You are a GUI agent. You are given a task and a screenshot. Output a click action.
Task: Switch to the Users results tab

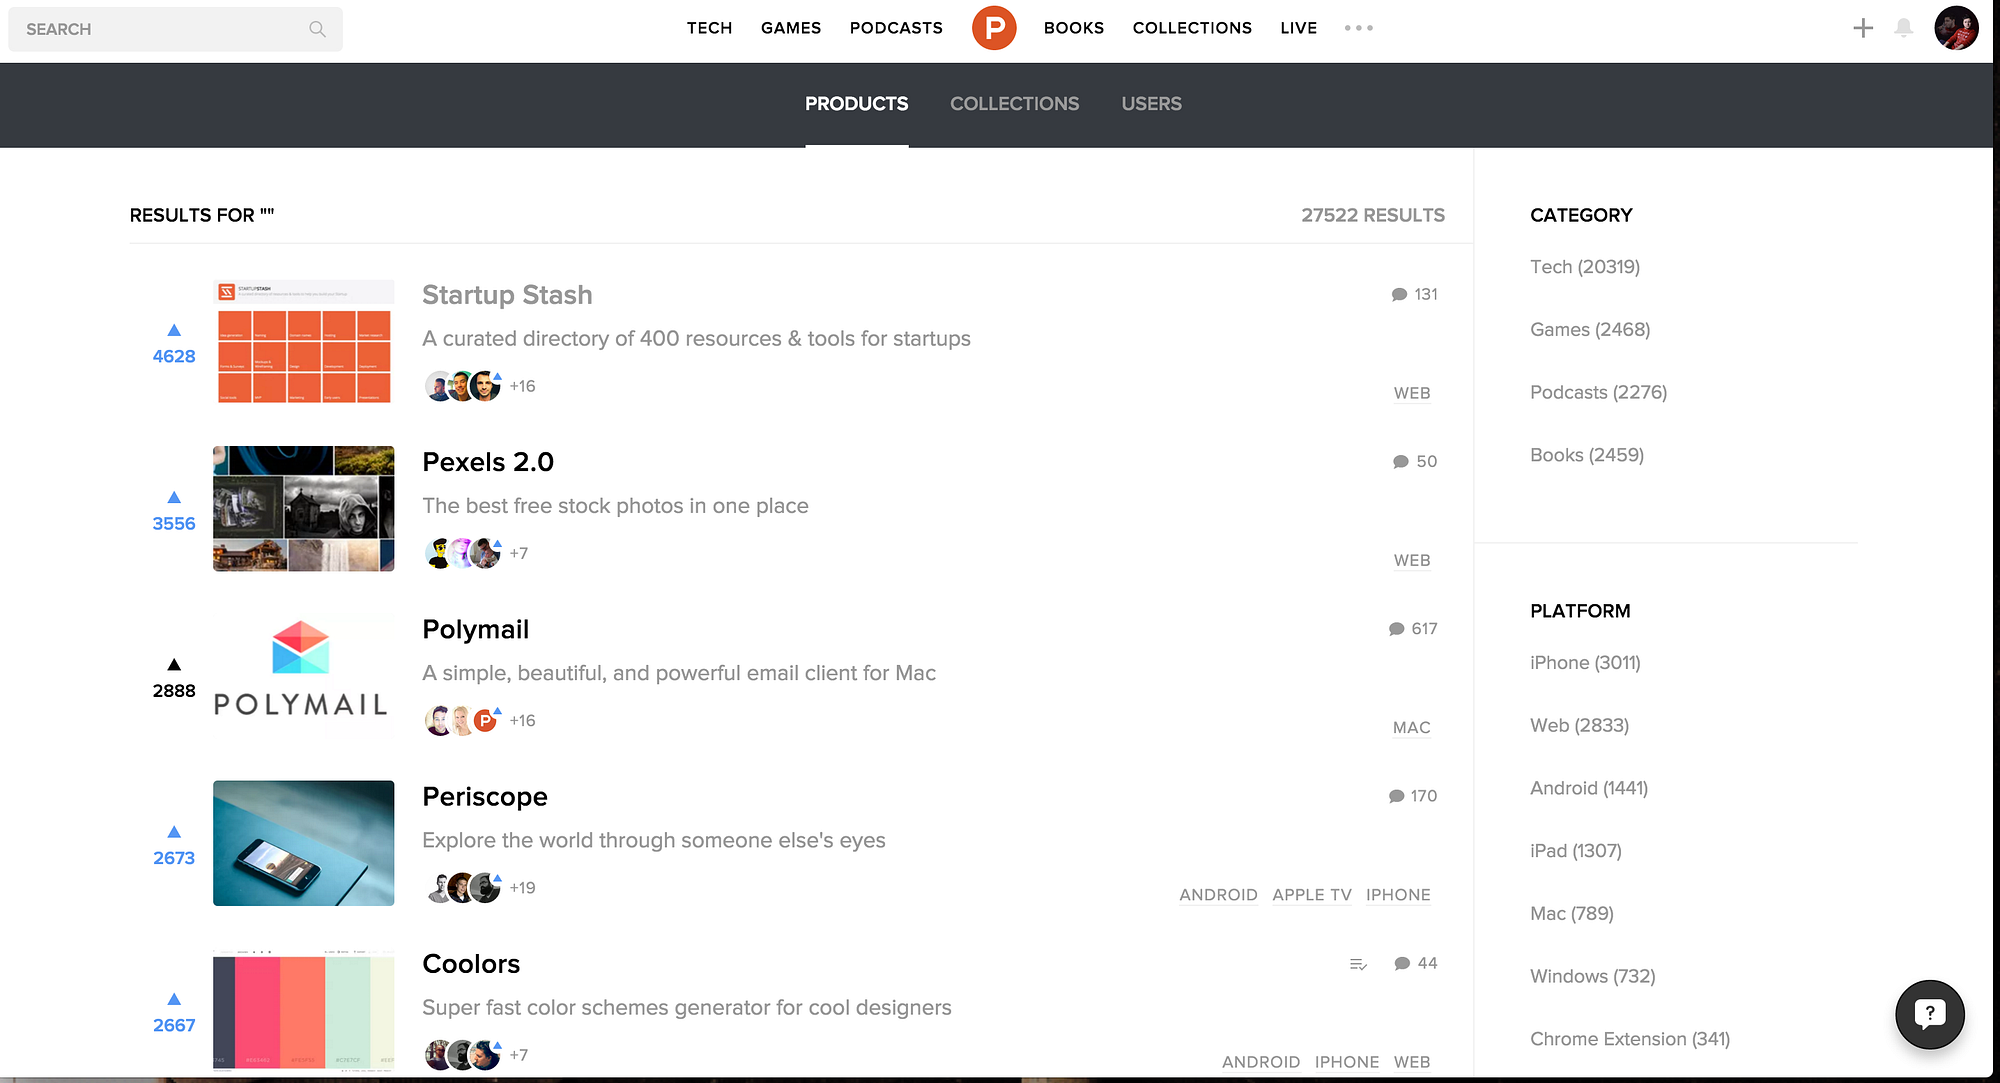[x=1151, y=104]
